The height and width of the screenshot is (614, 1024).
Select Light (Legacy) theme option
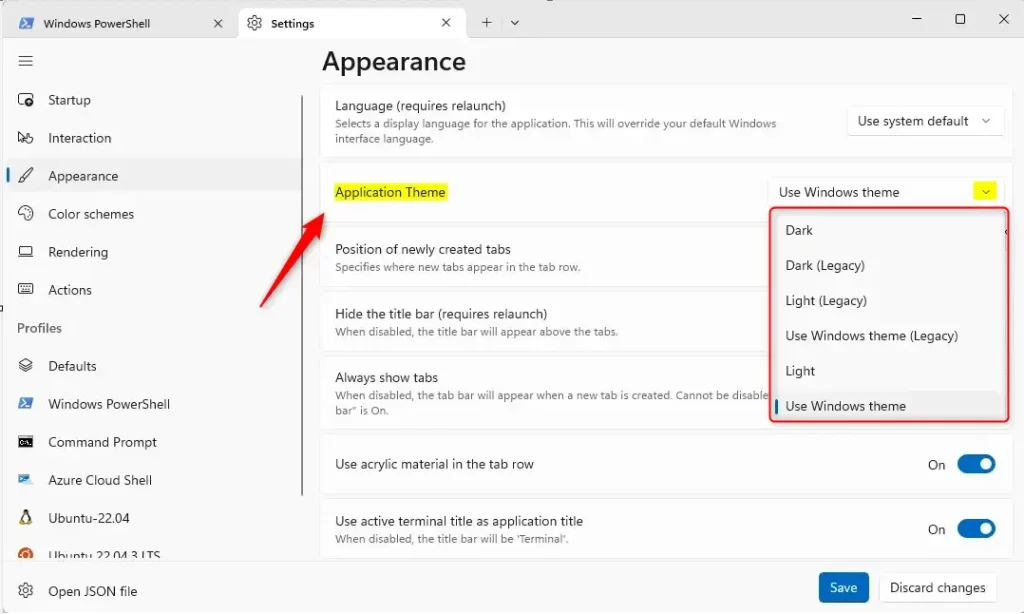[x=887, y=300]
